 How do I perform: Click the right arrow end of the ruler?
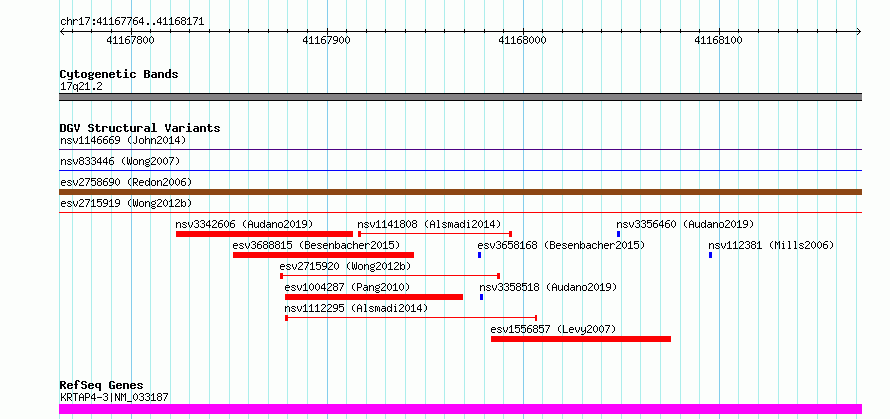click(x=859, y=31)
